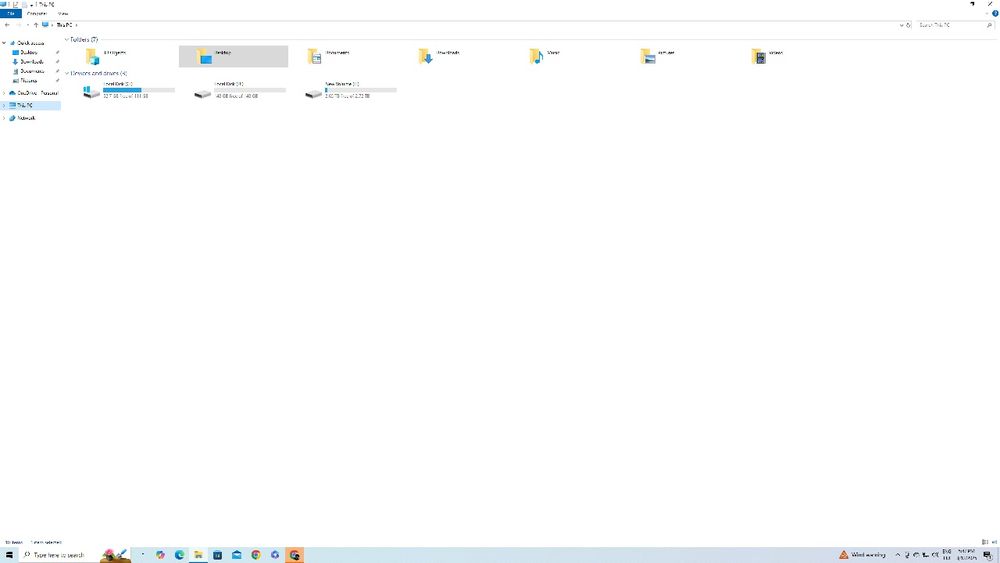Expand the OneDrive - Personal tree node
This screenshot has height=563, width=1000.
coord(4,93)
